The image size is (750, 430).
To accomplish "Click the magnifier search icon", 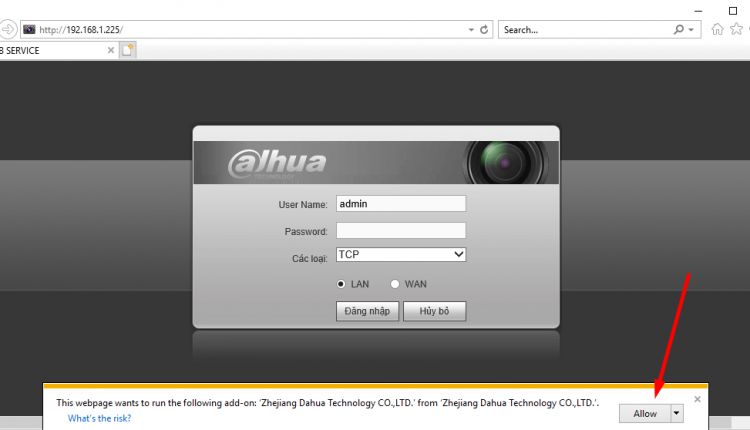I will (678, 30).
